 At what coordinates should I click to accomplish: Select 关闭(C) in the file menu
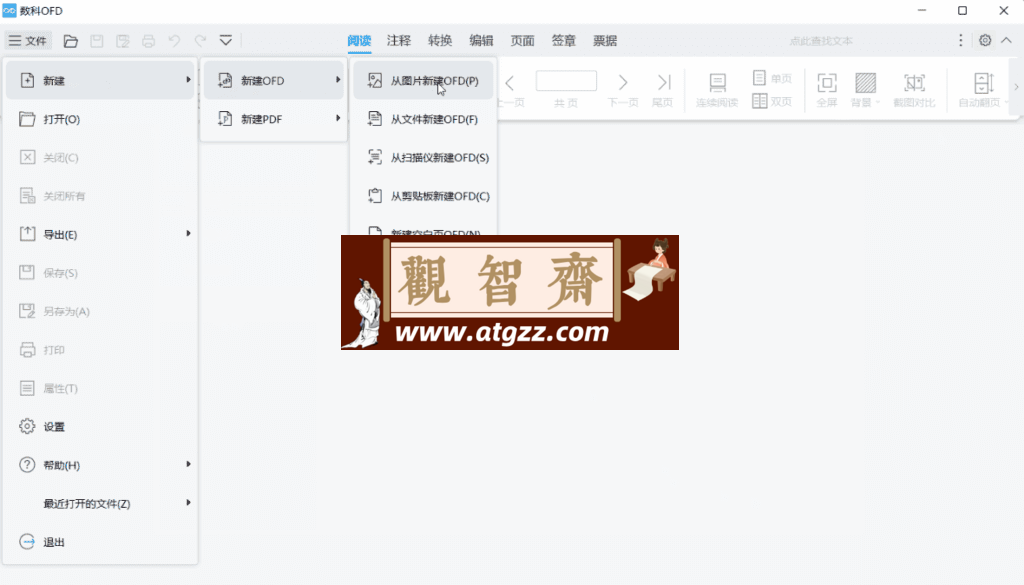101,157
